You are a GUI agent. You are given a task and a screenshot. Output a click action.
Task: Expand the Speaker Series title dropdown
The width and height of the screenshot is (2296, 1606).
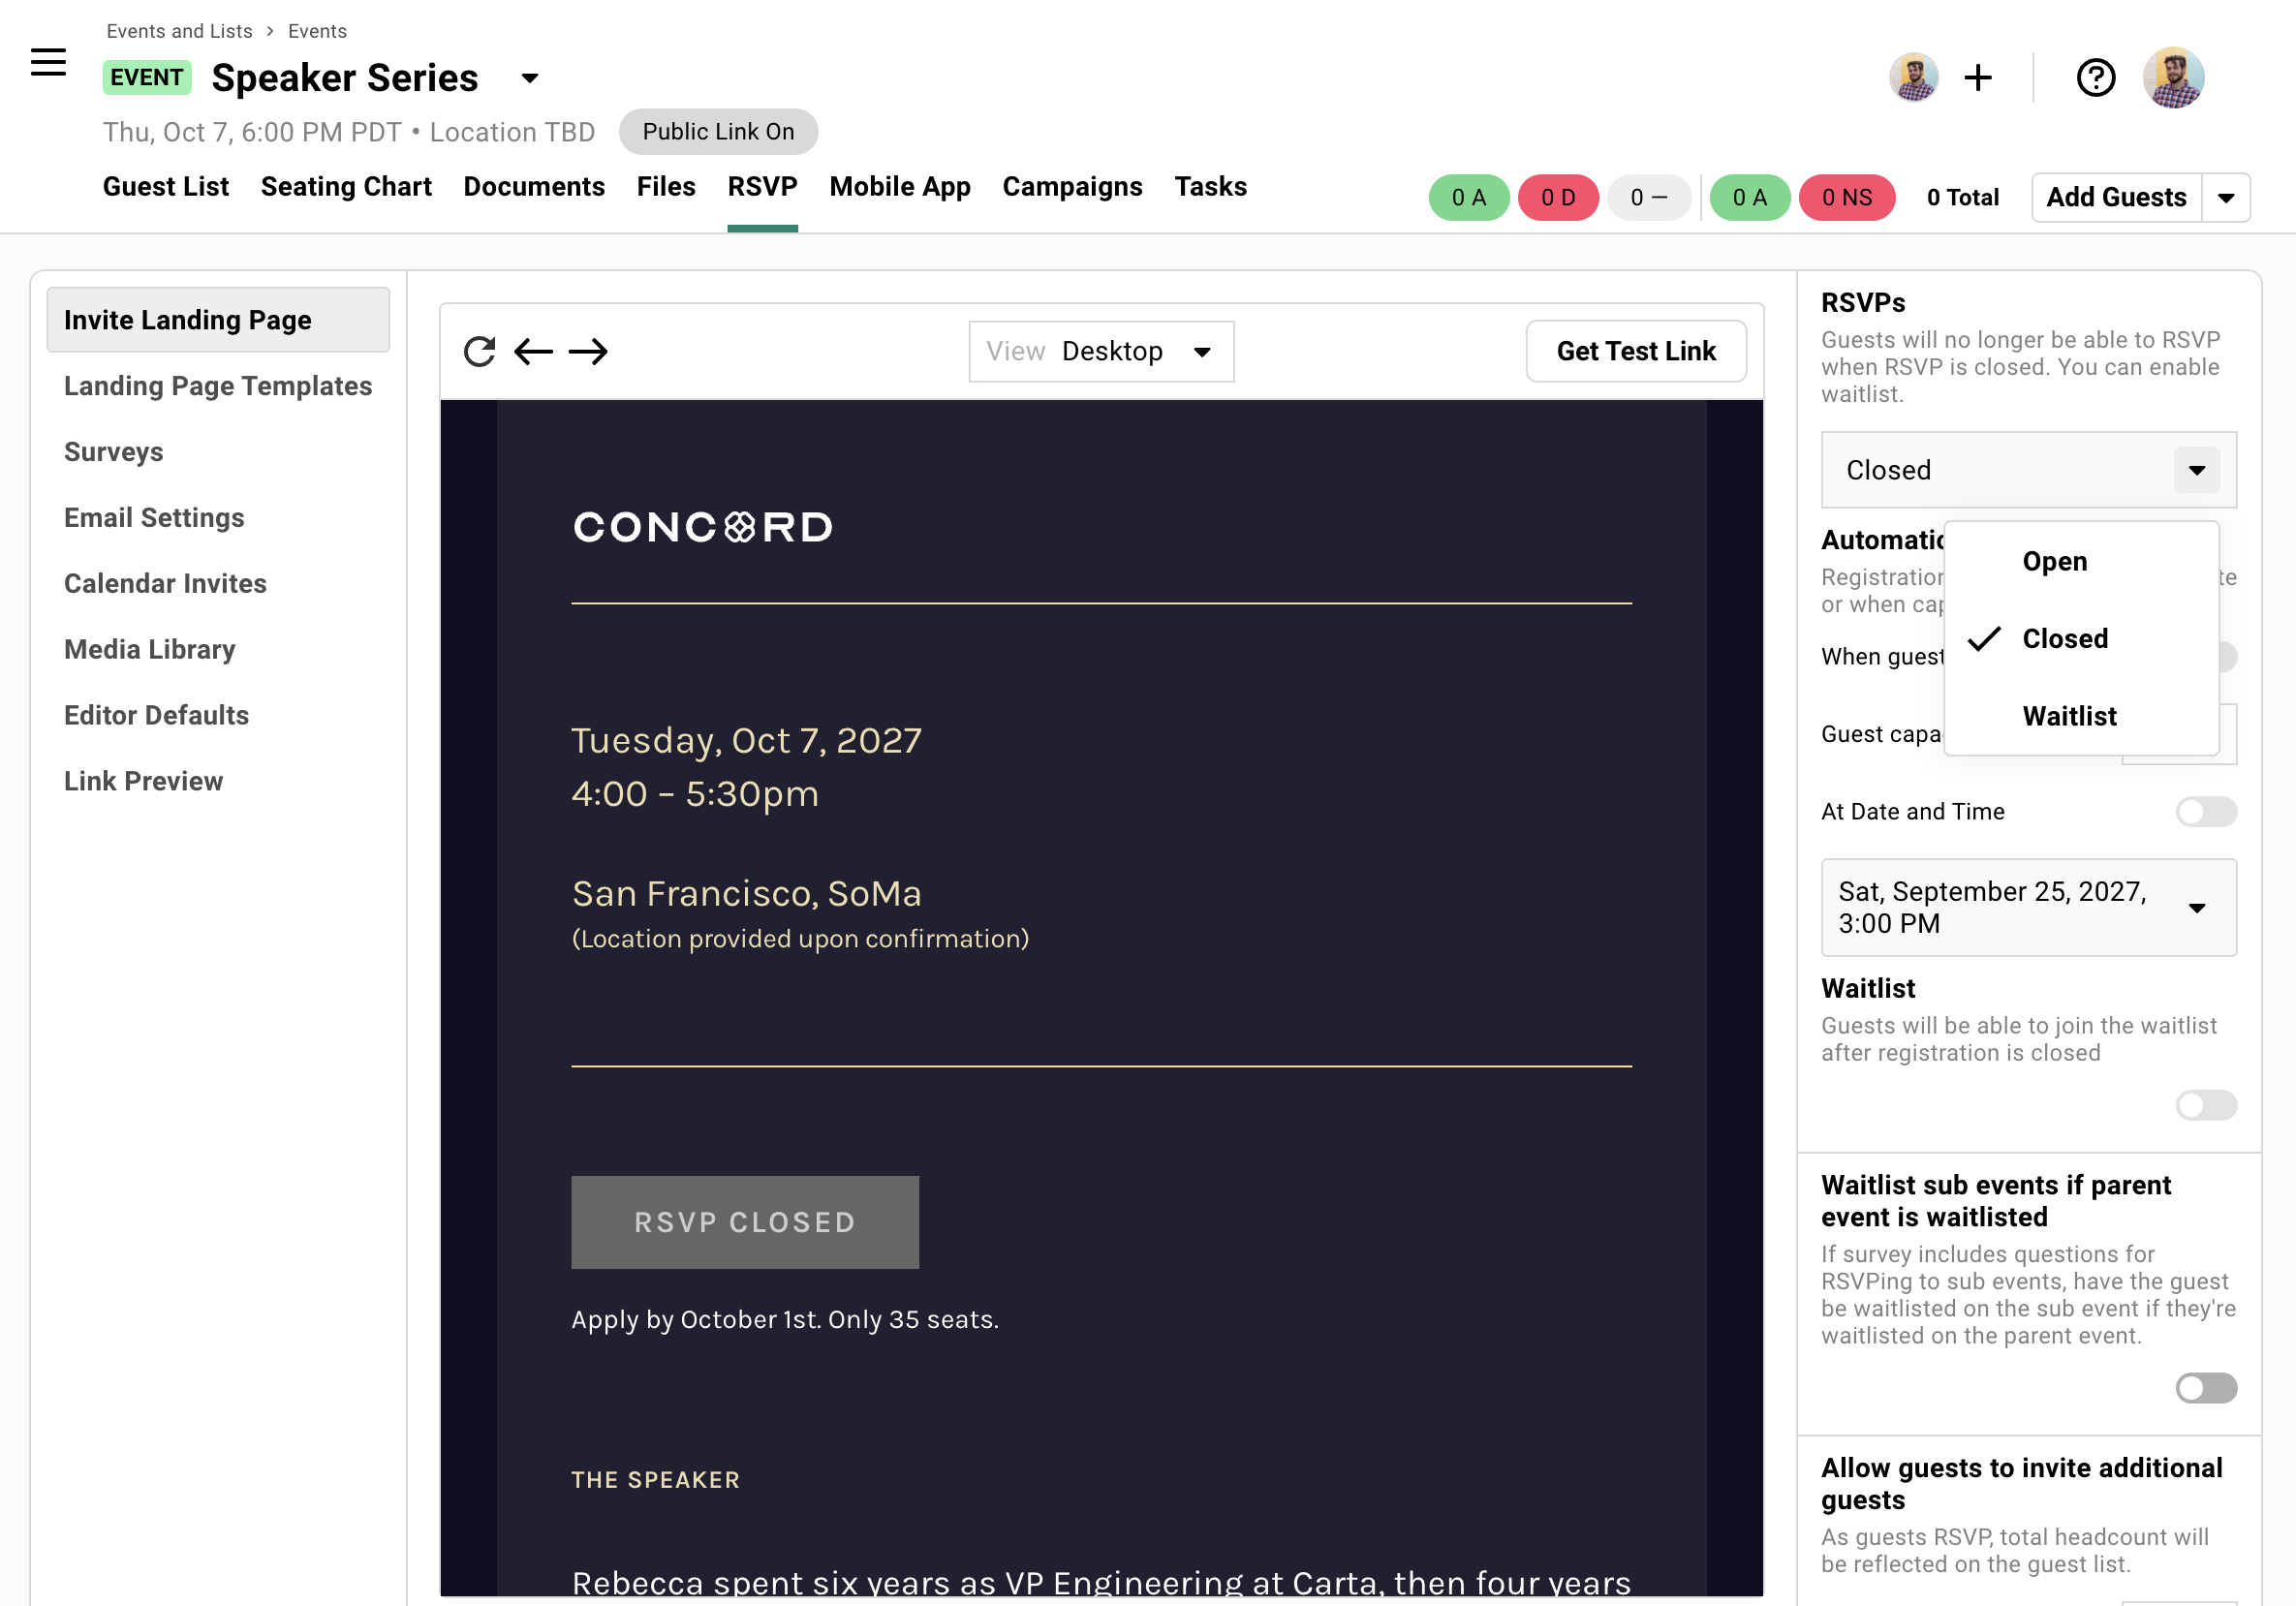point(529,78)
